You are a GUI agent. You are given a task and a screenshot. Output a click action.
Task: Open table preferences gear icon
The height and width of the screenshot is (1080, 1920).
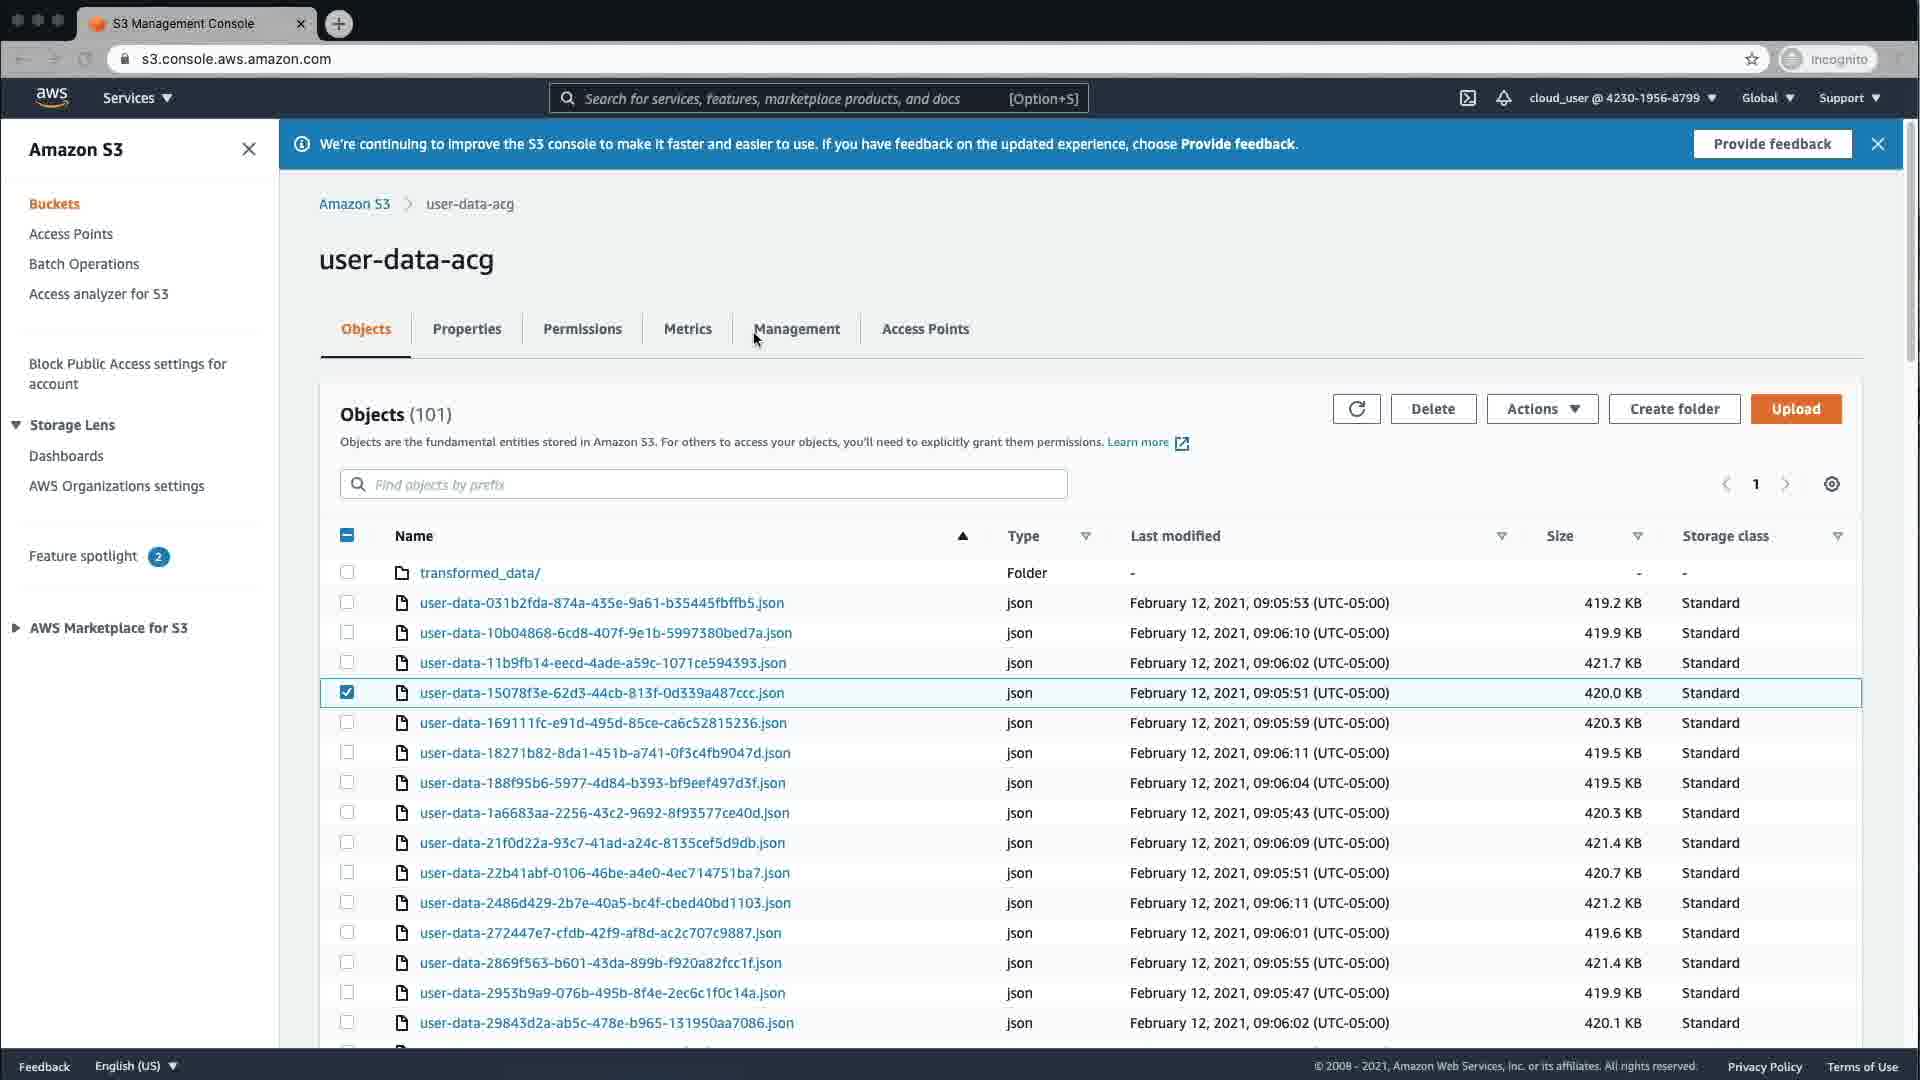(1831, 484)
